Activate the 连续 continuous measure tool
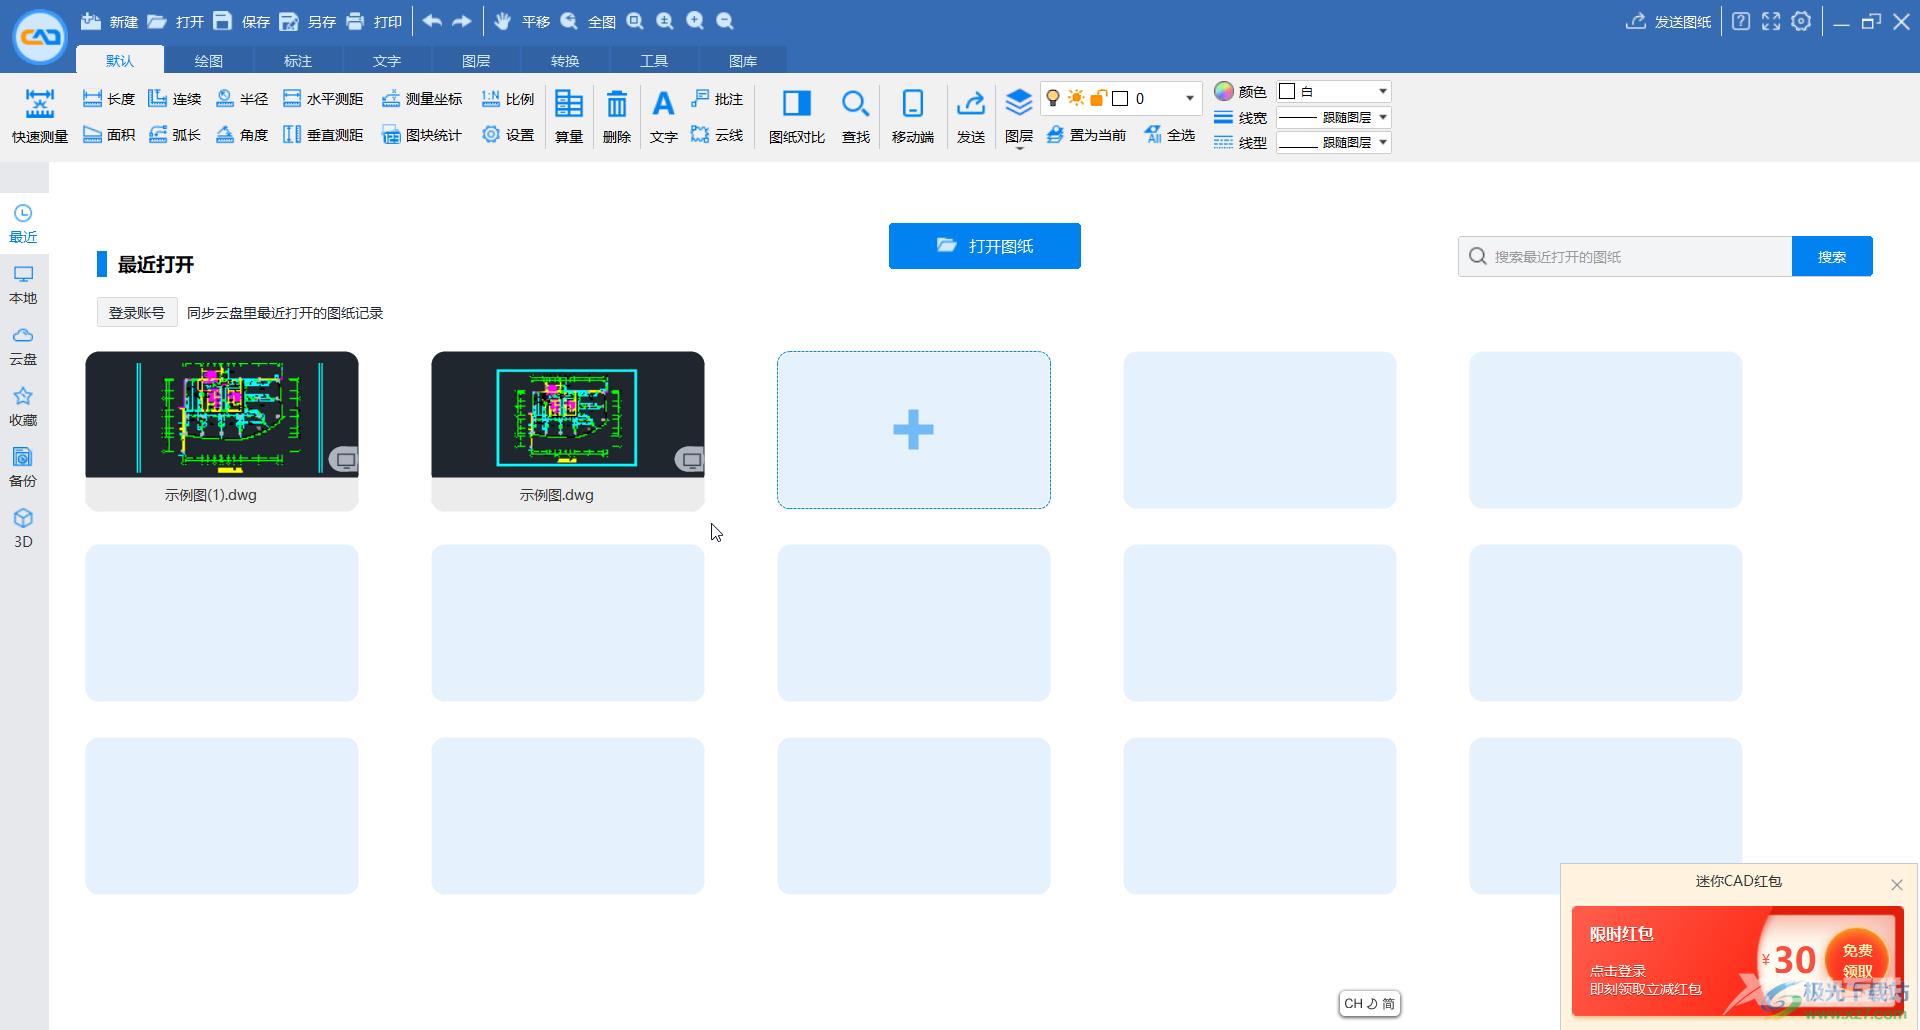Image resolution: width=1920 pixels, height=1030 pixels. pyautogui.click(x=175, y=99)
